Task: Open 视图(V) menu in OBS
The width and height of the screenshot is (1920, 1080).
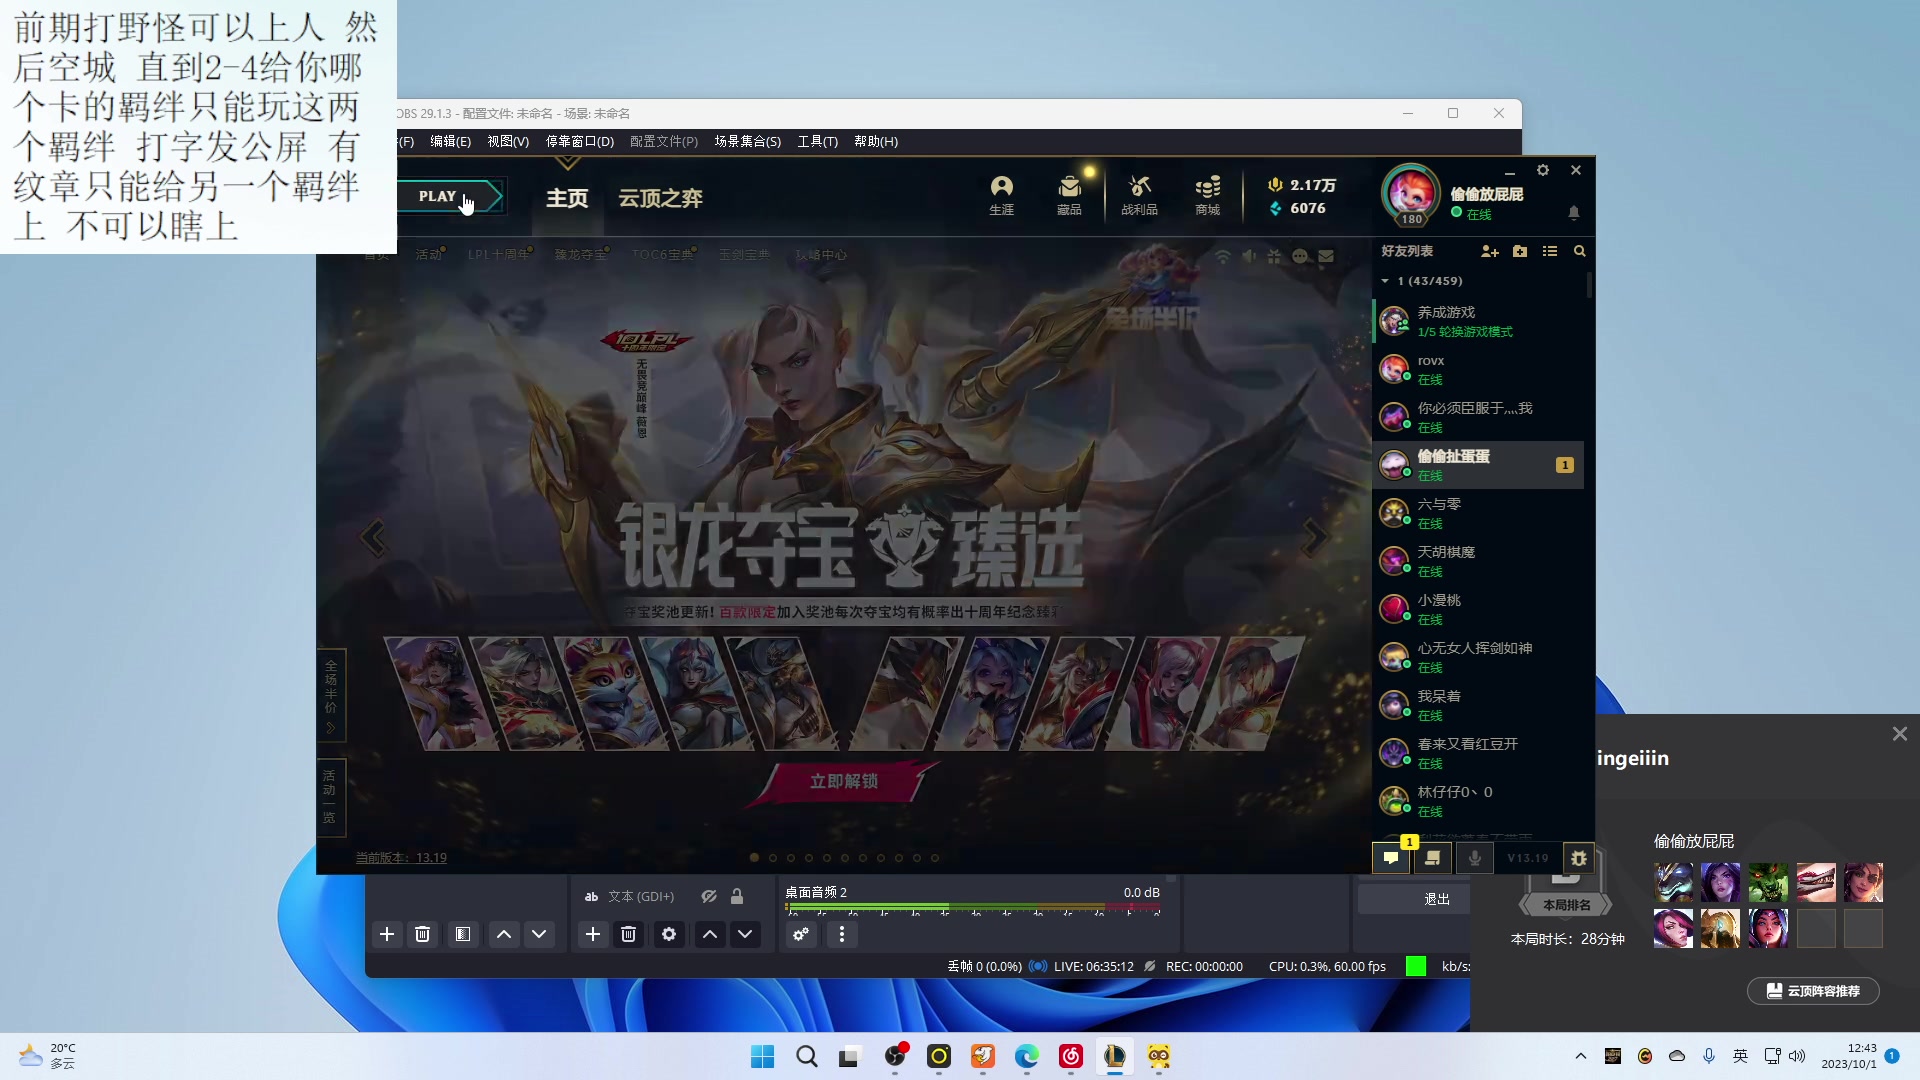Action: click(x=508, y=142)
